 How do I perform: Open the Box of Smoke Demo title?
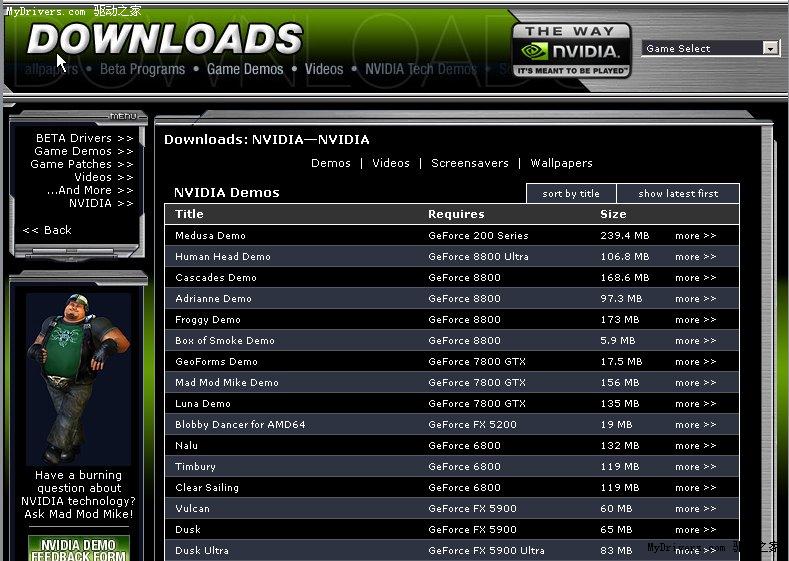point(225,341)
